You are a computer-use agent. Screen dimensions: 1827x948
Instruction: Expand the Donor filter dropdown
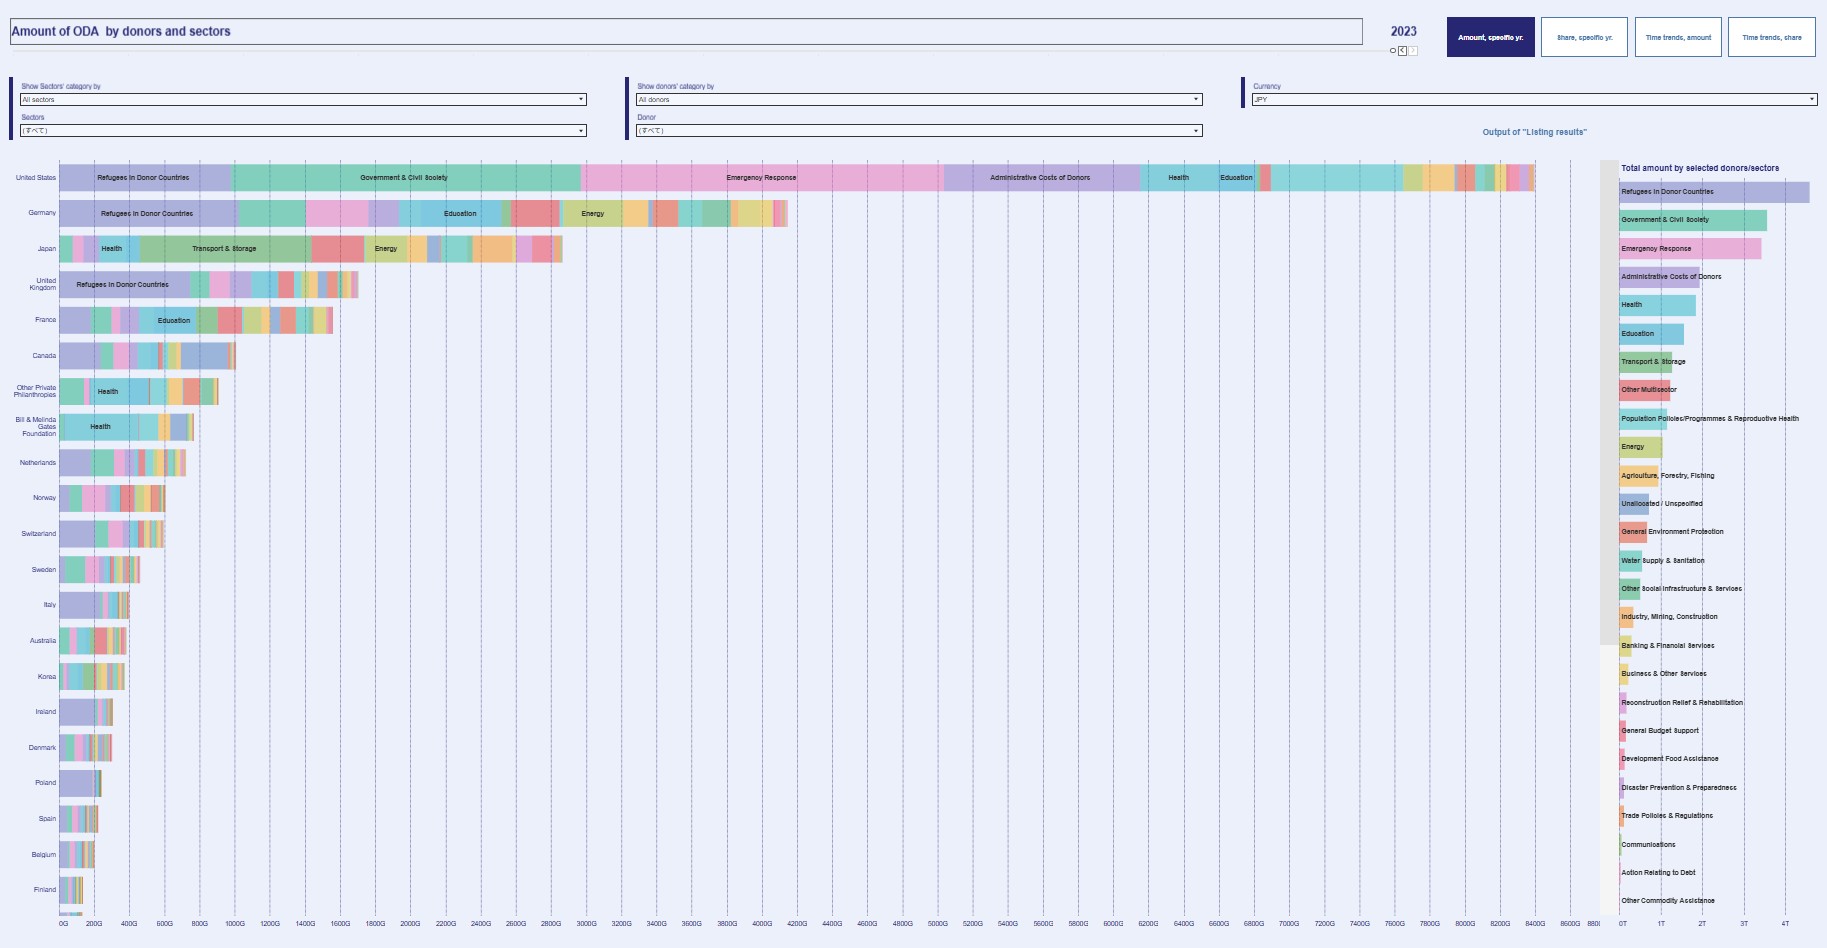click(x=919, y=131)
